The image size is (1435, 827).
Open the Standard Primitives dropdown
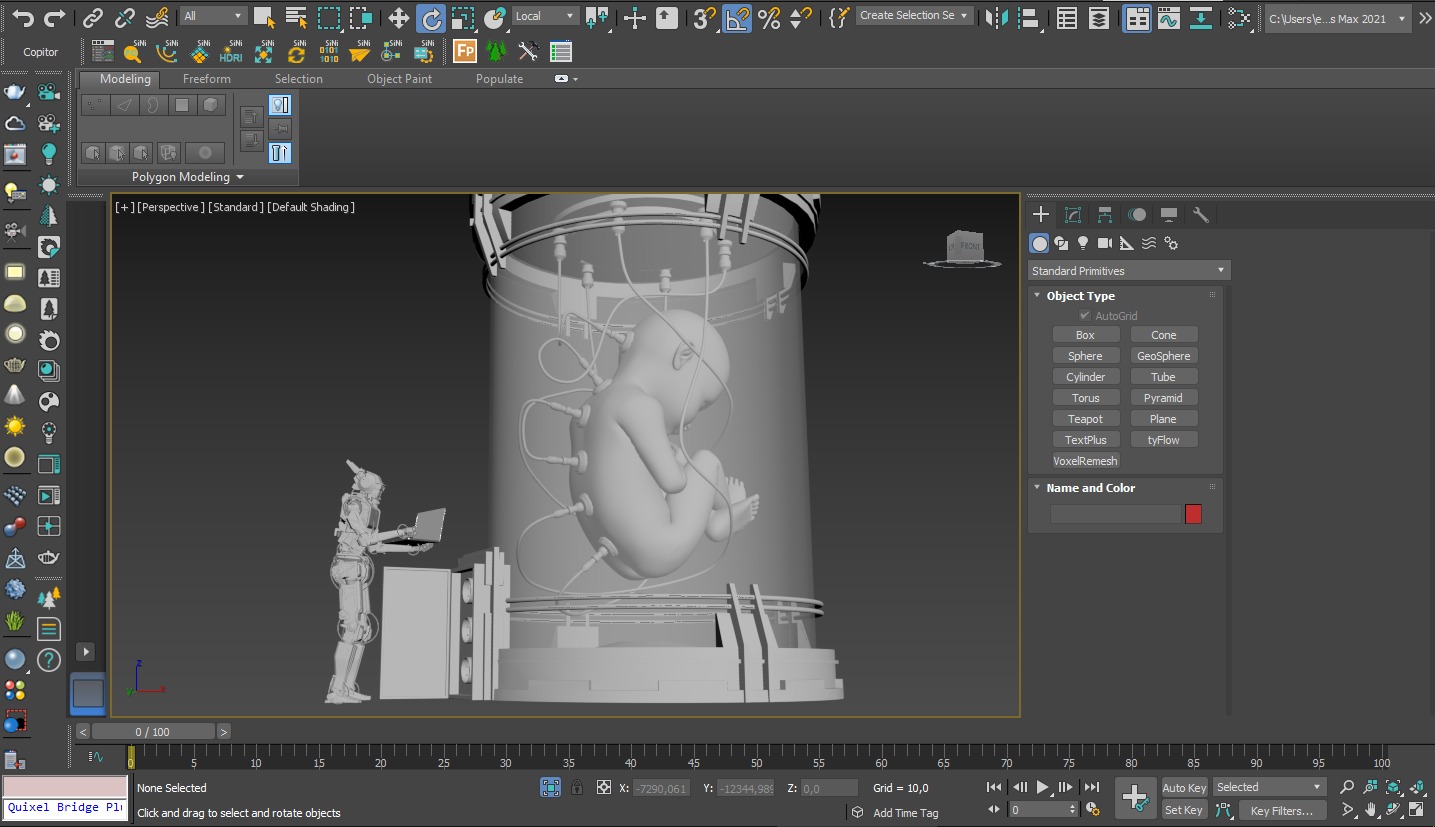[1128, 271]
